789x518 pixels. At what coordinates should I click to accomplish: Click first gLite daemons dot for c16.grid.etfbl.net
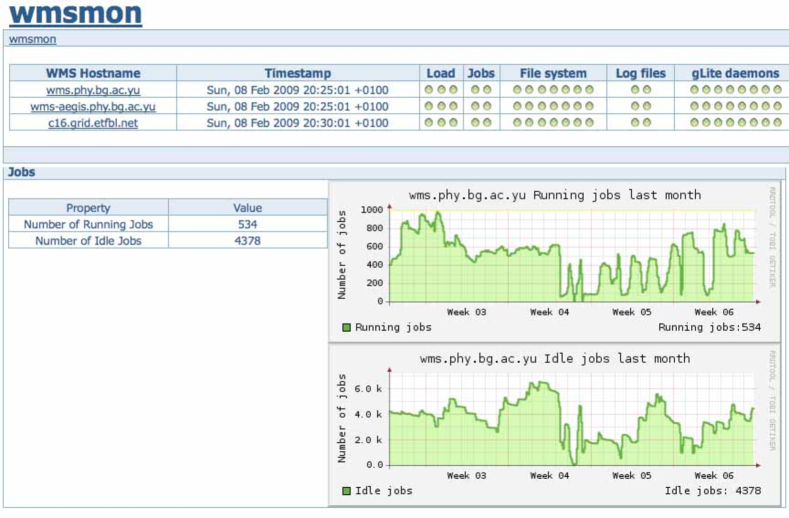point(695,123)
